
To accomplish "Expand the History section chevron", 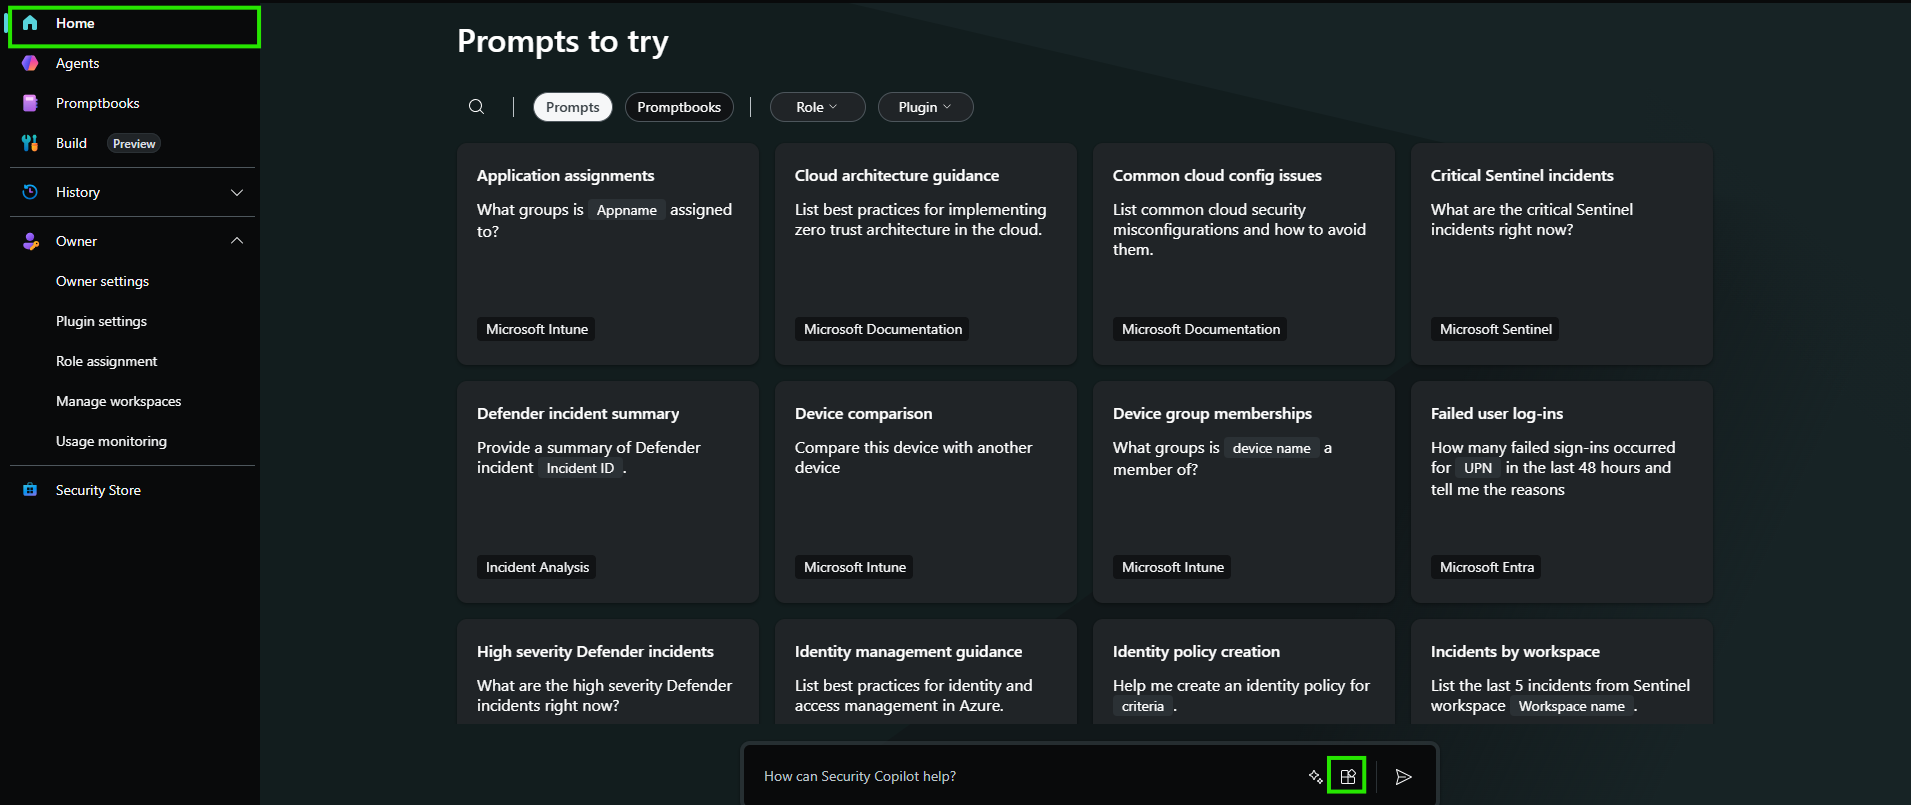I will (x=237, y=192).
